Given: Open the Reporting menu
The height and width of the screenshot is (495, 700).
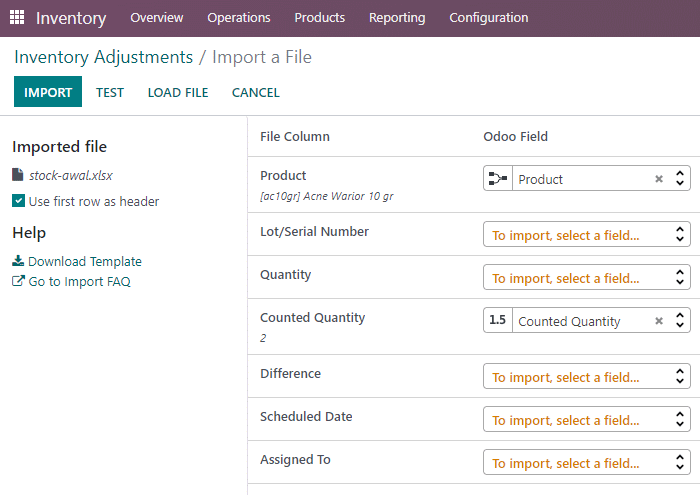Looking at the screenshot, I should click(397, 17).
